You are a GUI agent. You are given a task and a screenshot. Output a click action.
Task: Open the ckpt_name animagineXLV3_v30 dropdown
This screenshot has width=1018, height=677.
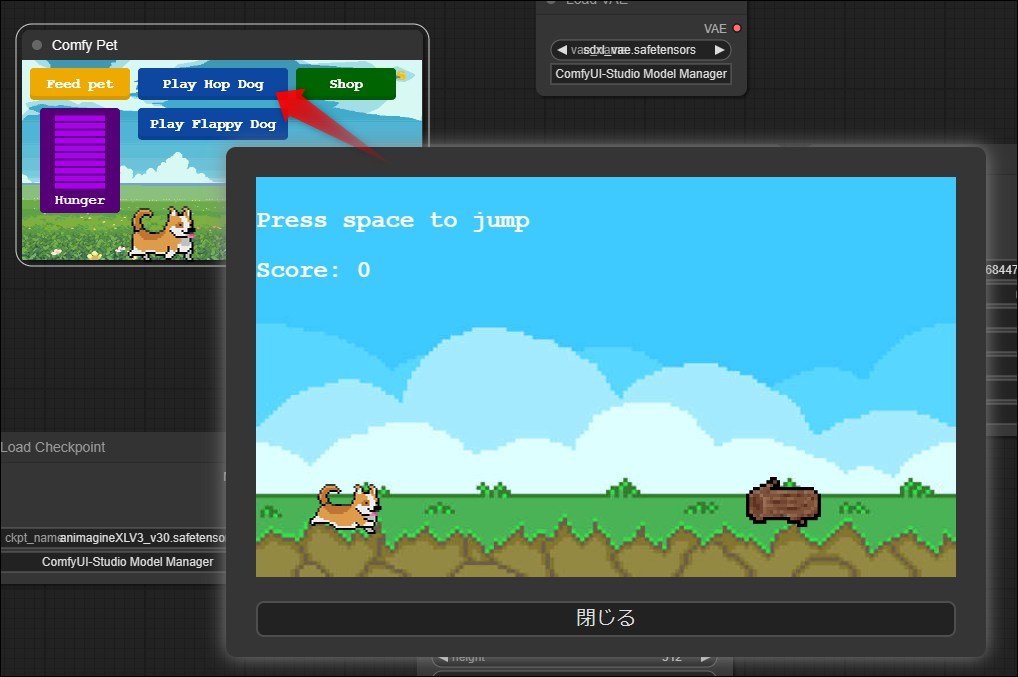point(114,538)
